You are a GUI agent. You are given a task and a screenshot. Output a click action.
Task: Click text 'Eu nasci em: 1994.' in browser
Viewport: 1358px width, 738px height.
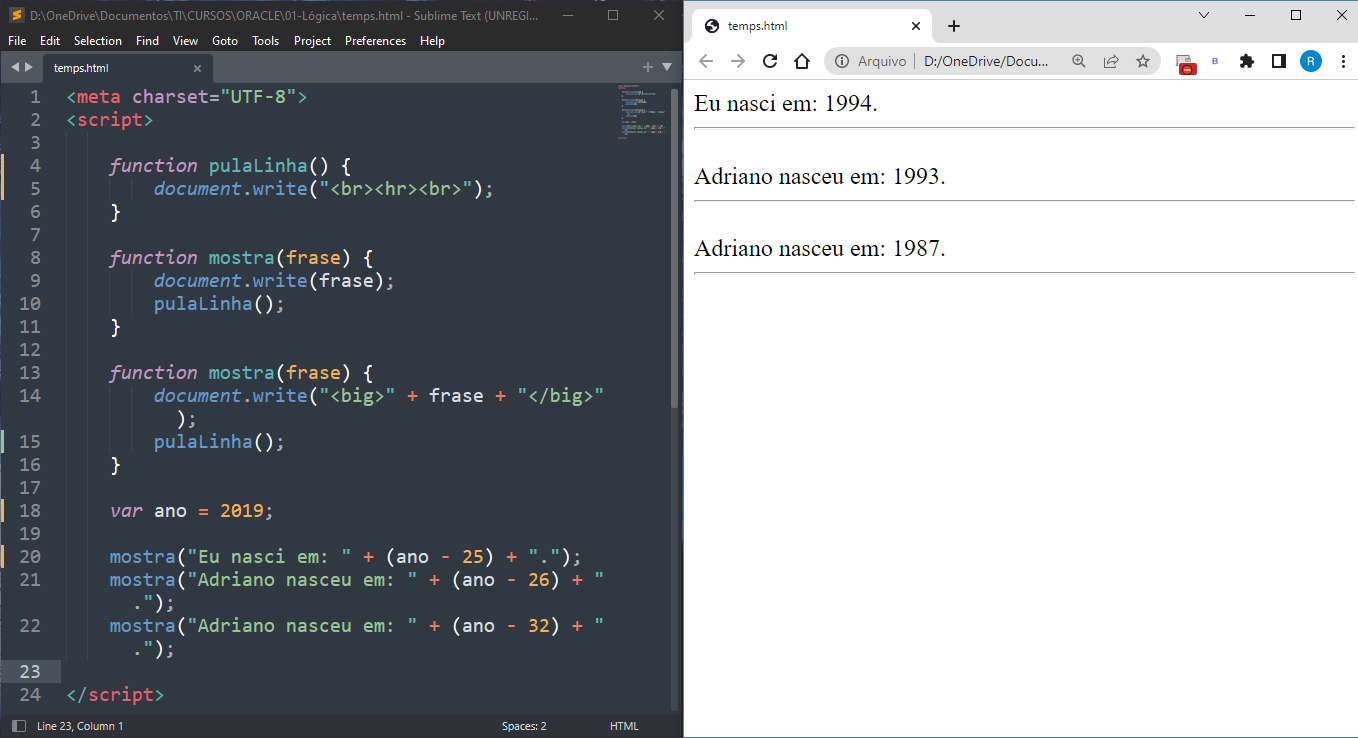coord(786,103)
